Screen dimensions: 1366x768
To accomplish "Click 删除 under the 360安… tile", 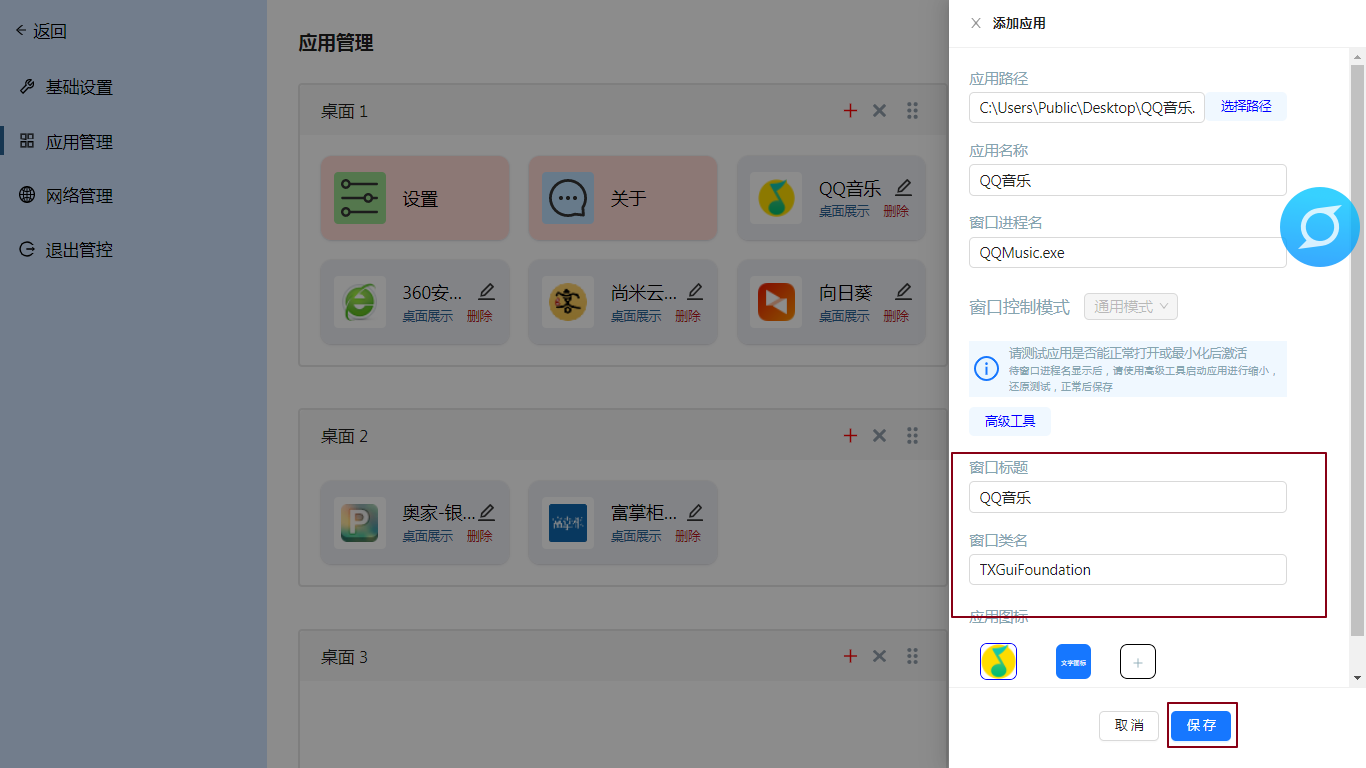I will coord(480,316).
